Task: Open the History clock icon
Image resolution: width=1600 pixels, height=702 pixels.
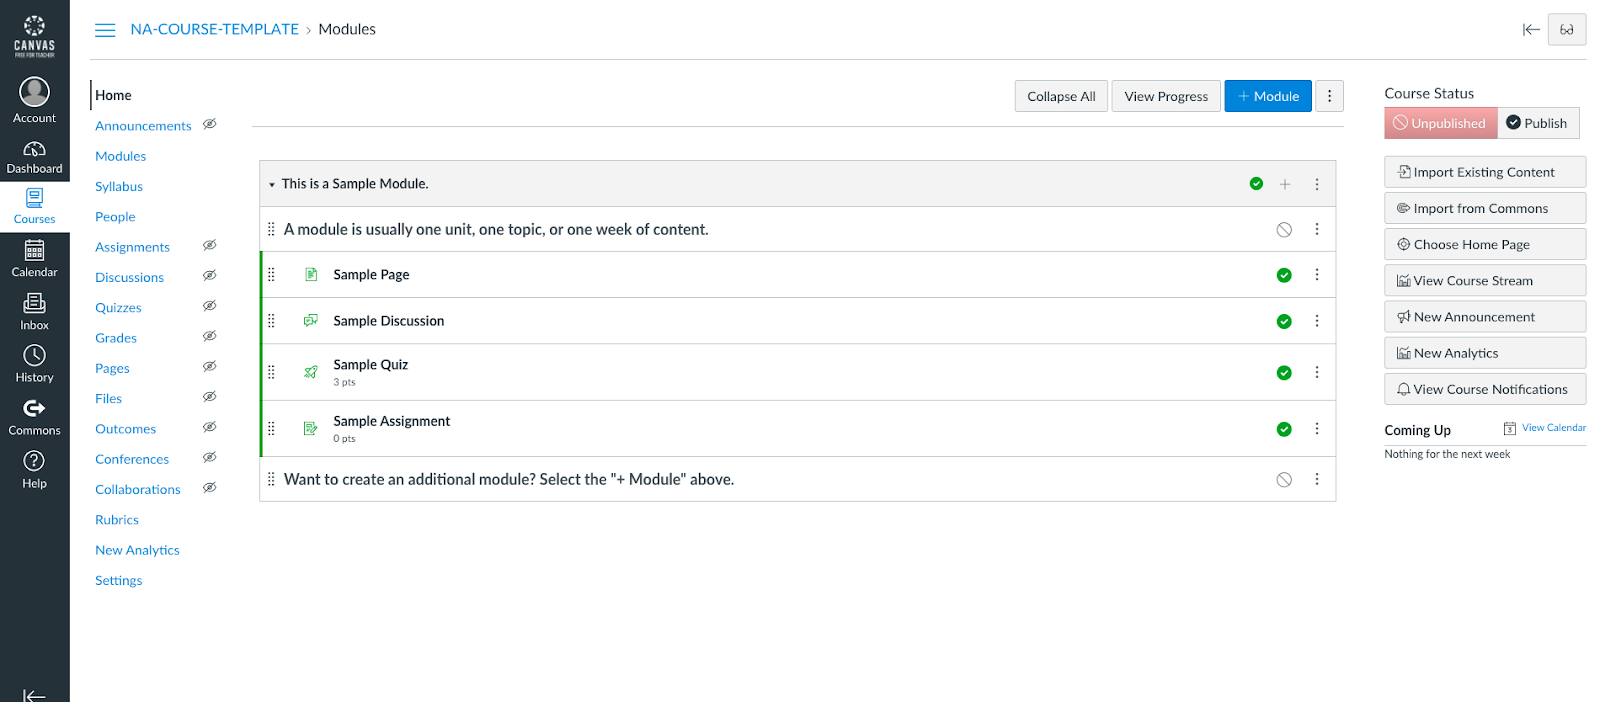Action: pos(34,364)
